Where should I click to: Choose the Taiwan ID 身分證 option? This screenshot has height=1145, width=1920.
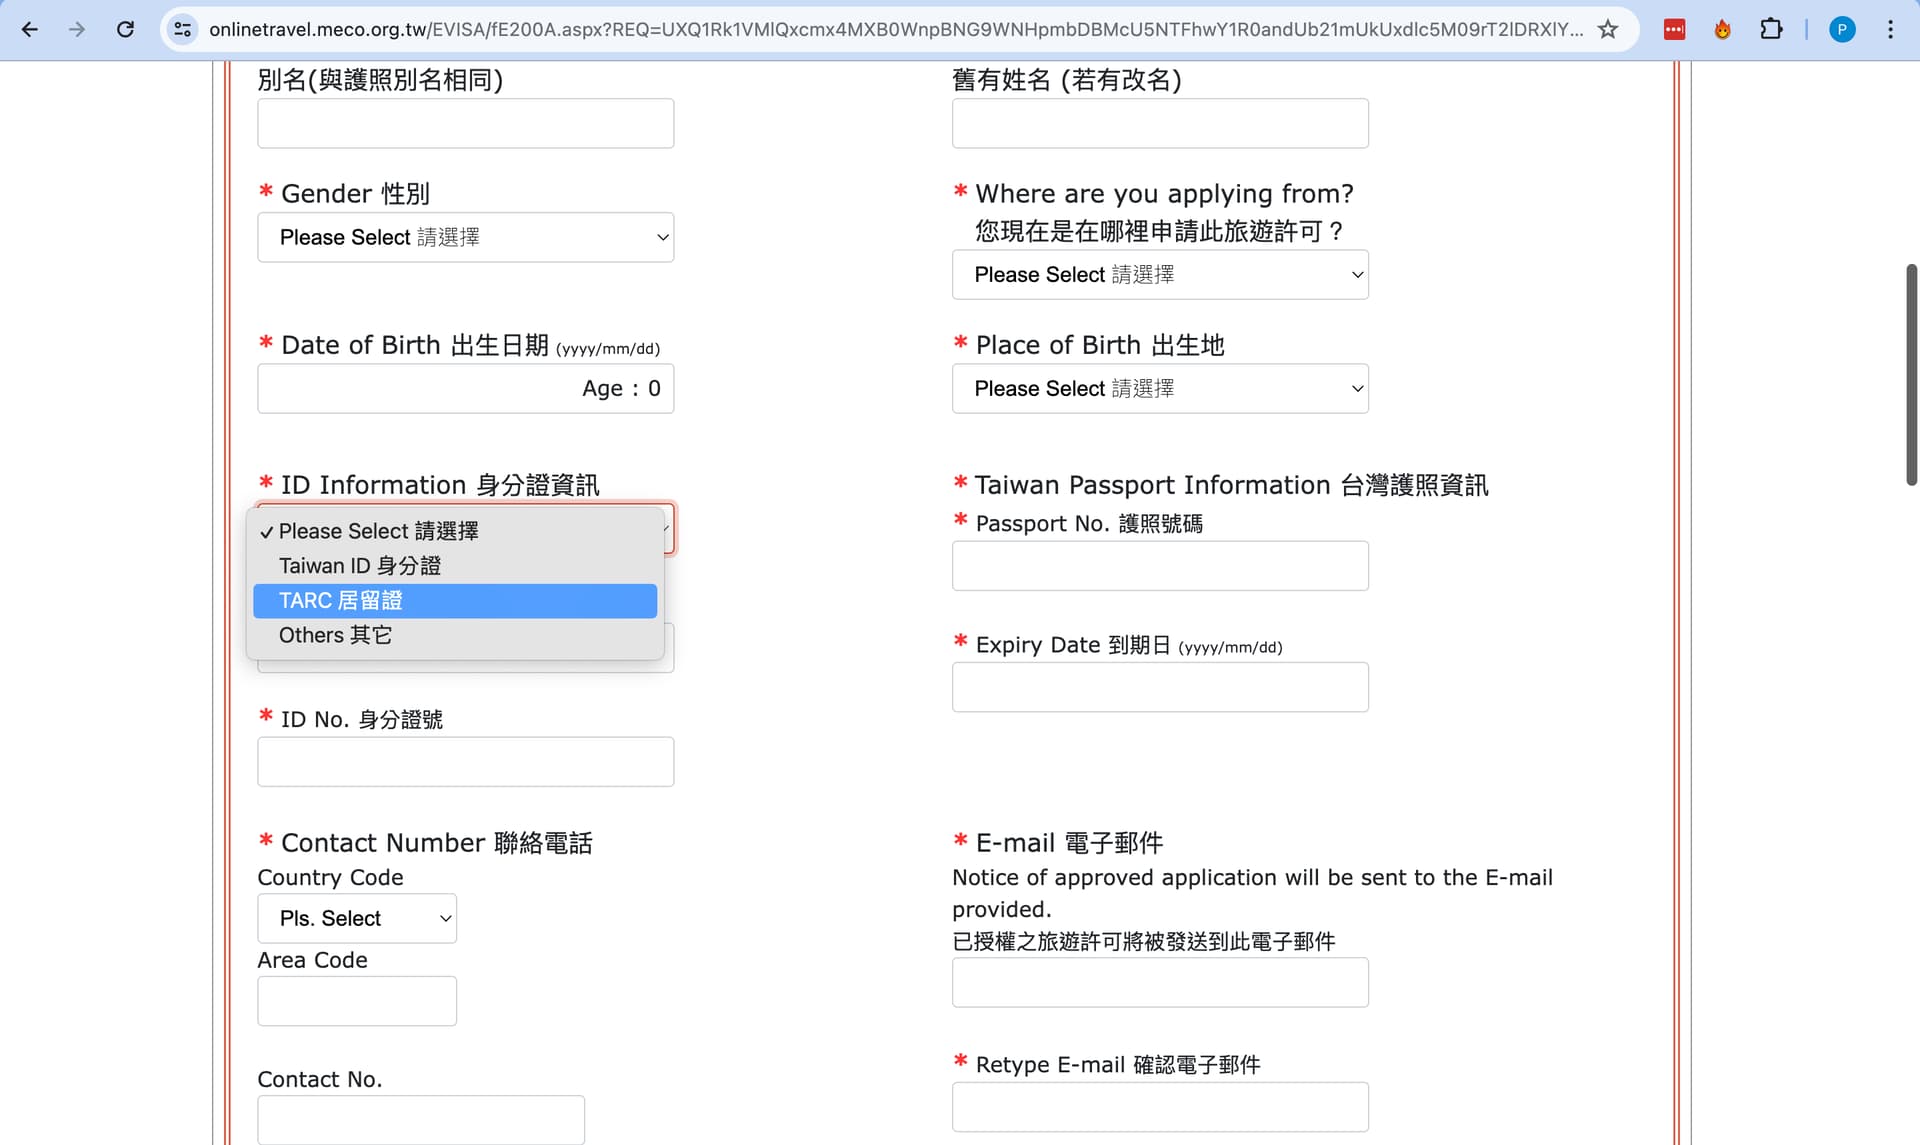tap(360, 566)
